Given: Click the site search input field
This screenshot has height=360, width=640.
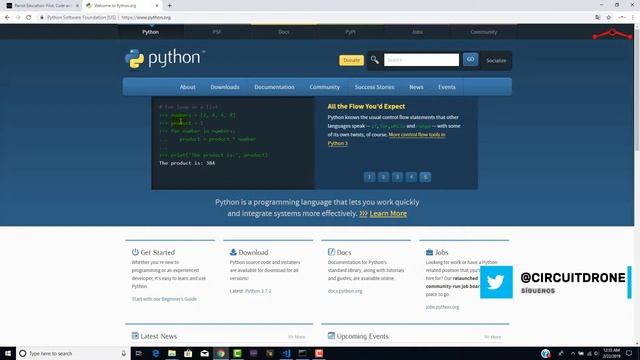Looking at the screenshot, I should (x=421, y=60).
